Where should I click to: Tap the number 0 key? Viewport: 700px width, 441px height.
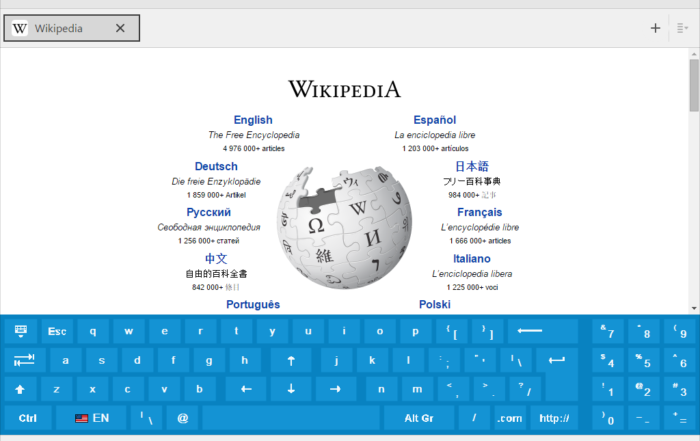coord(608,418)
